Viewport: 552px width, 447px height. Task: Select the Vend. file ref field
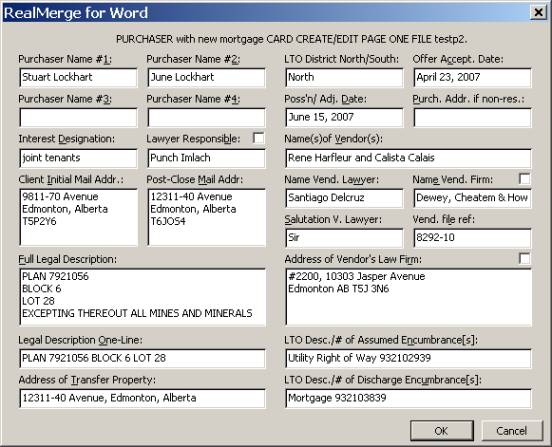[472, 238]
